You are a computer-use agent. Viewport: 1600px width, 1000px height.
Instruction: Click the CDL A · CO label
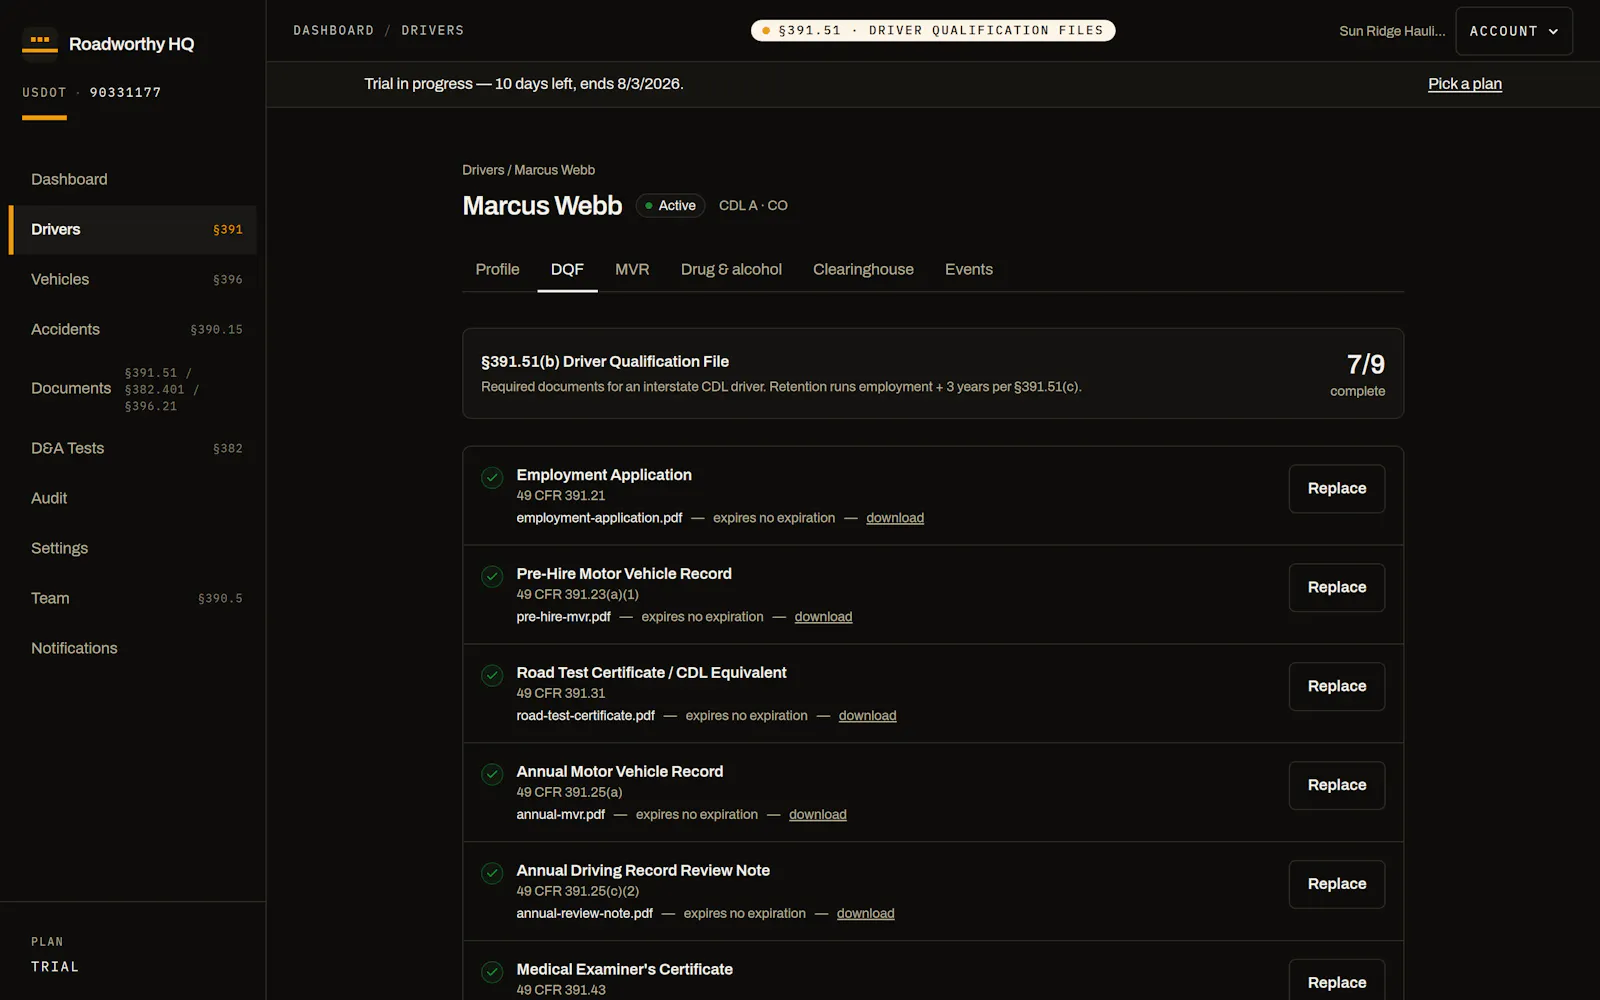point(753,206)
